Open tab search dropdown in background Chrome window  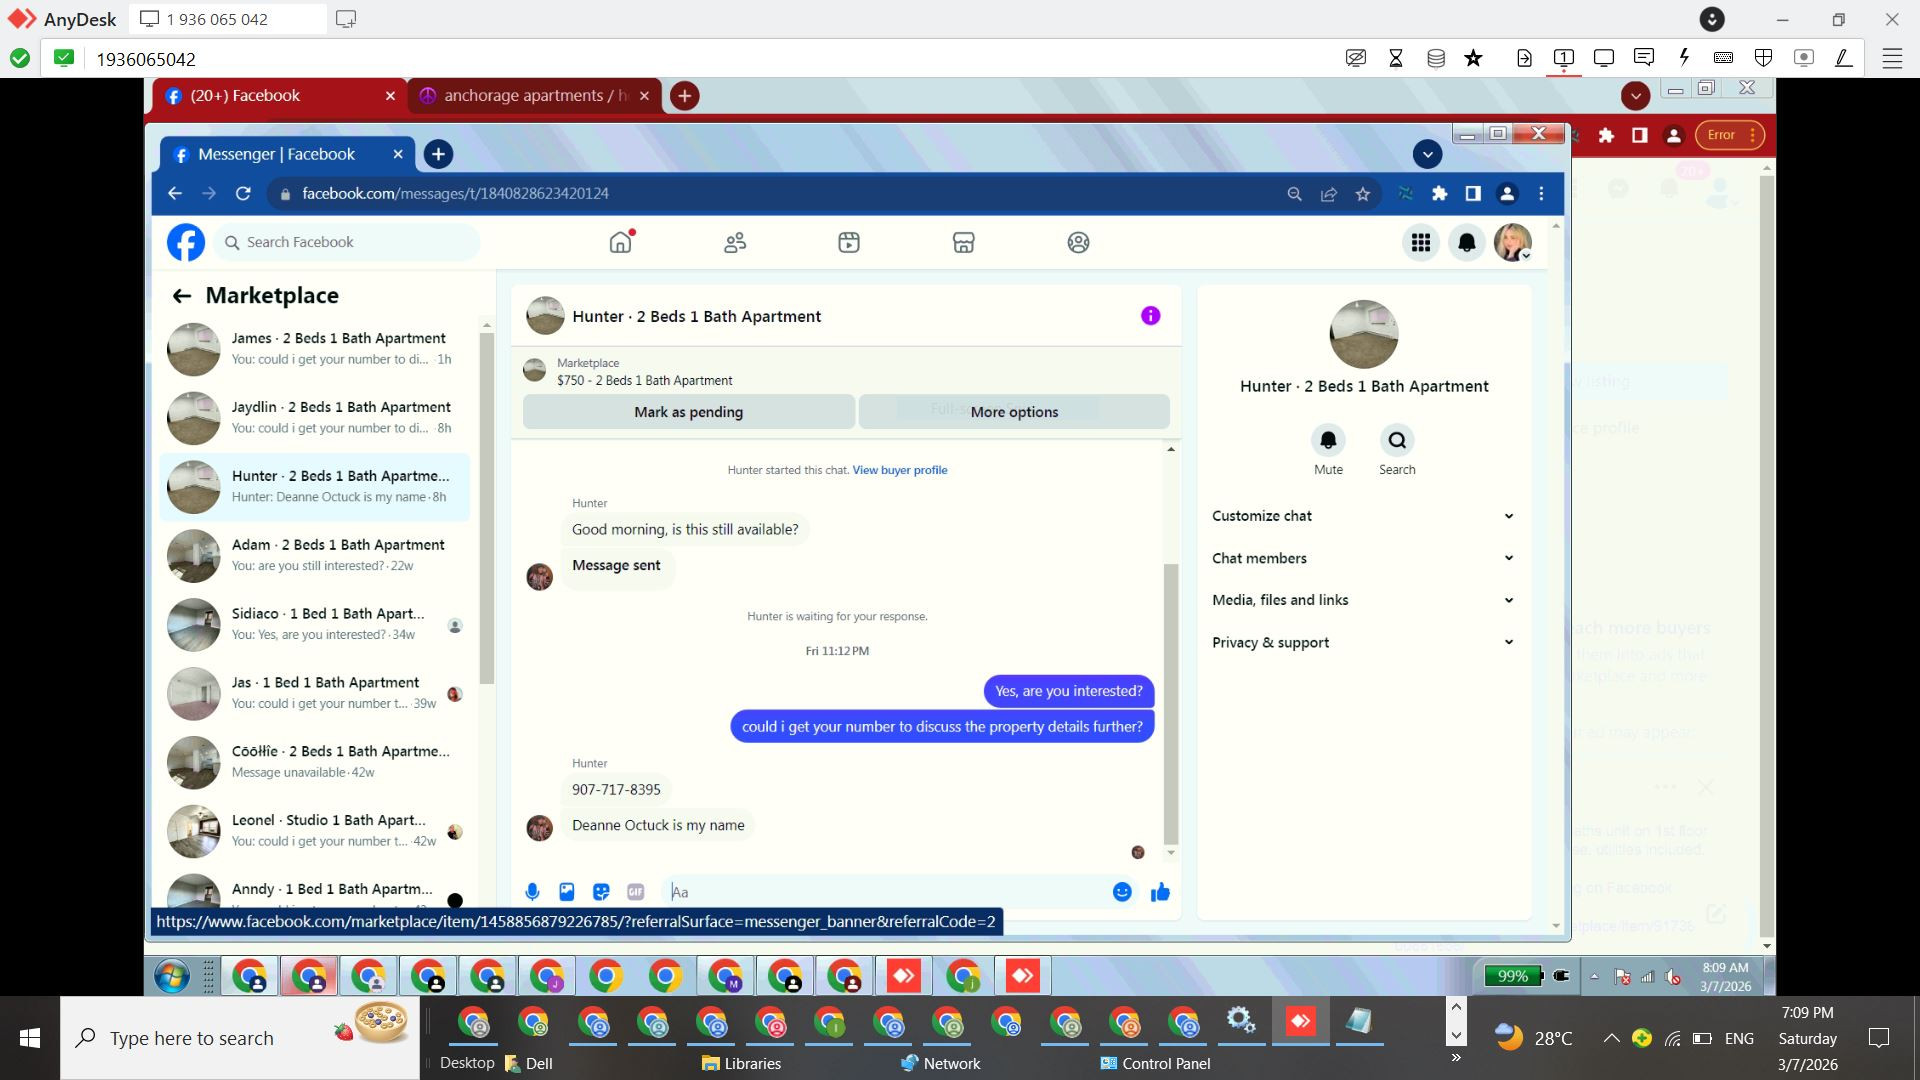click(x=1636, y=96)
